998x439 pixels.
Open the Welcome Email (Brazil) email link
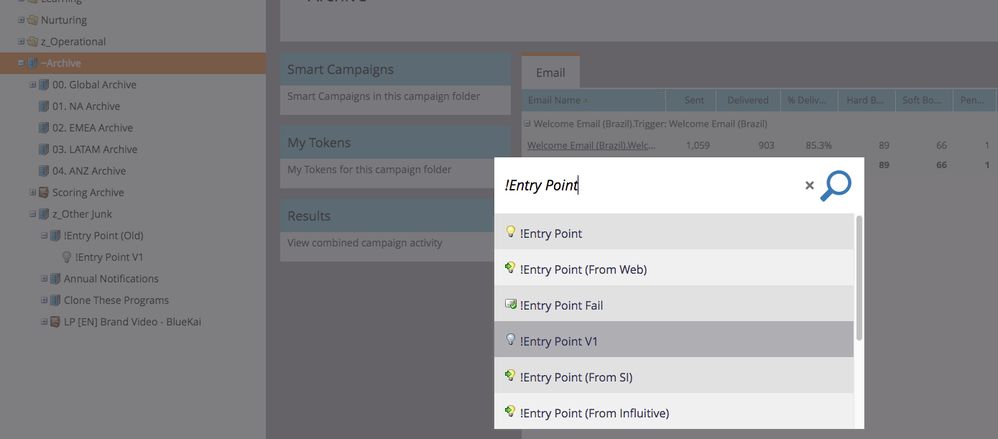pyautogui.click(x=591, y=145)
